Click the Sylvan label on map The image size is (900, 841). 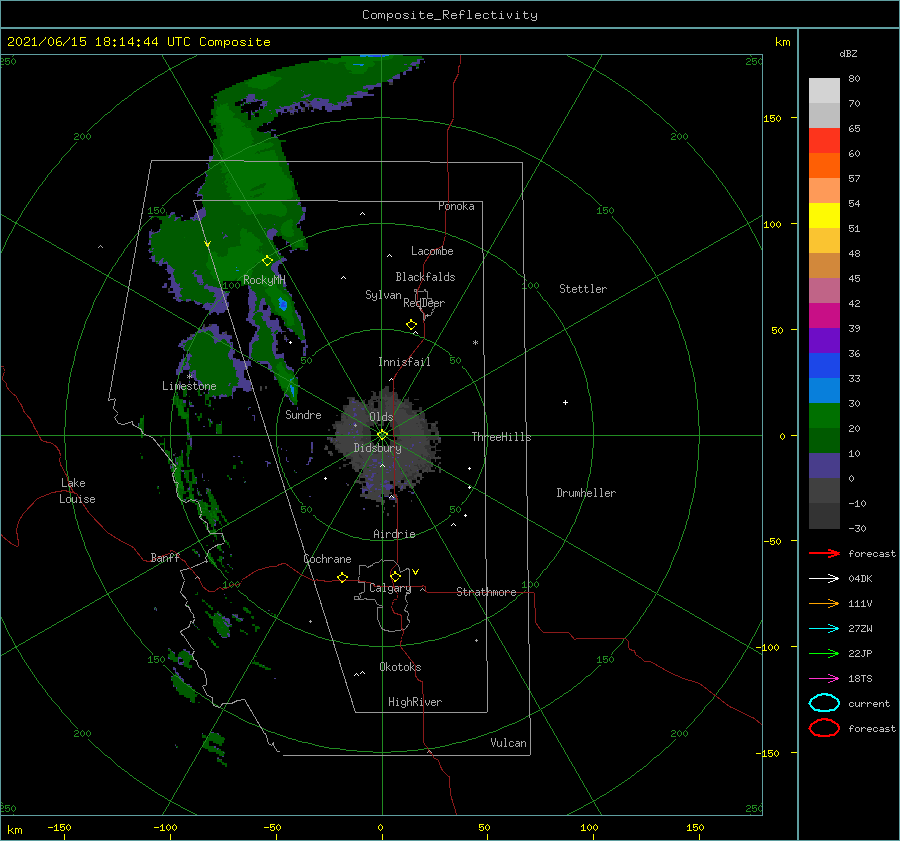(383, 295)
